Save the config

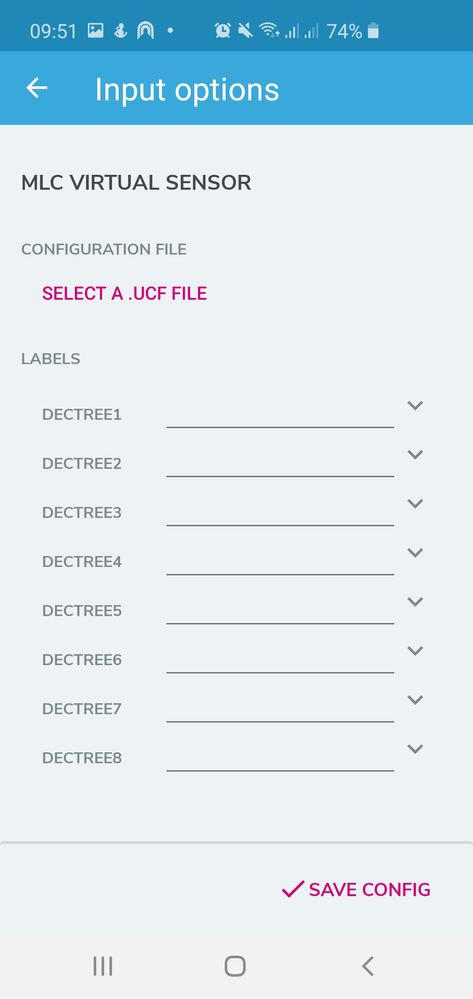(x=356, y=889)
